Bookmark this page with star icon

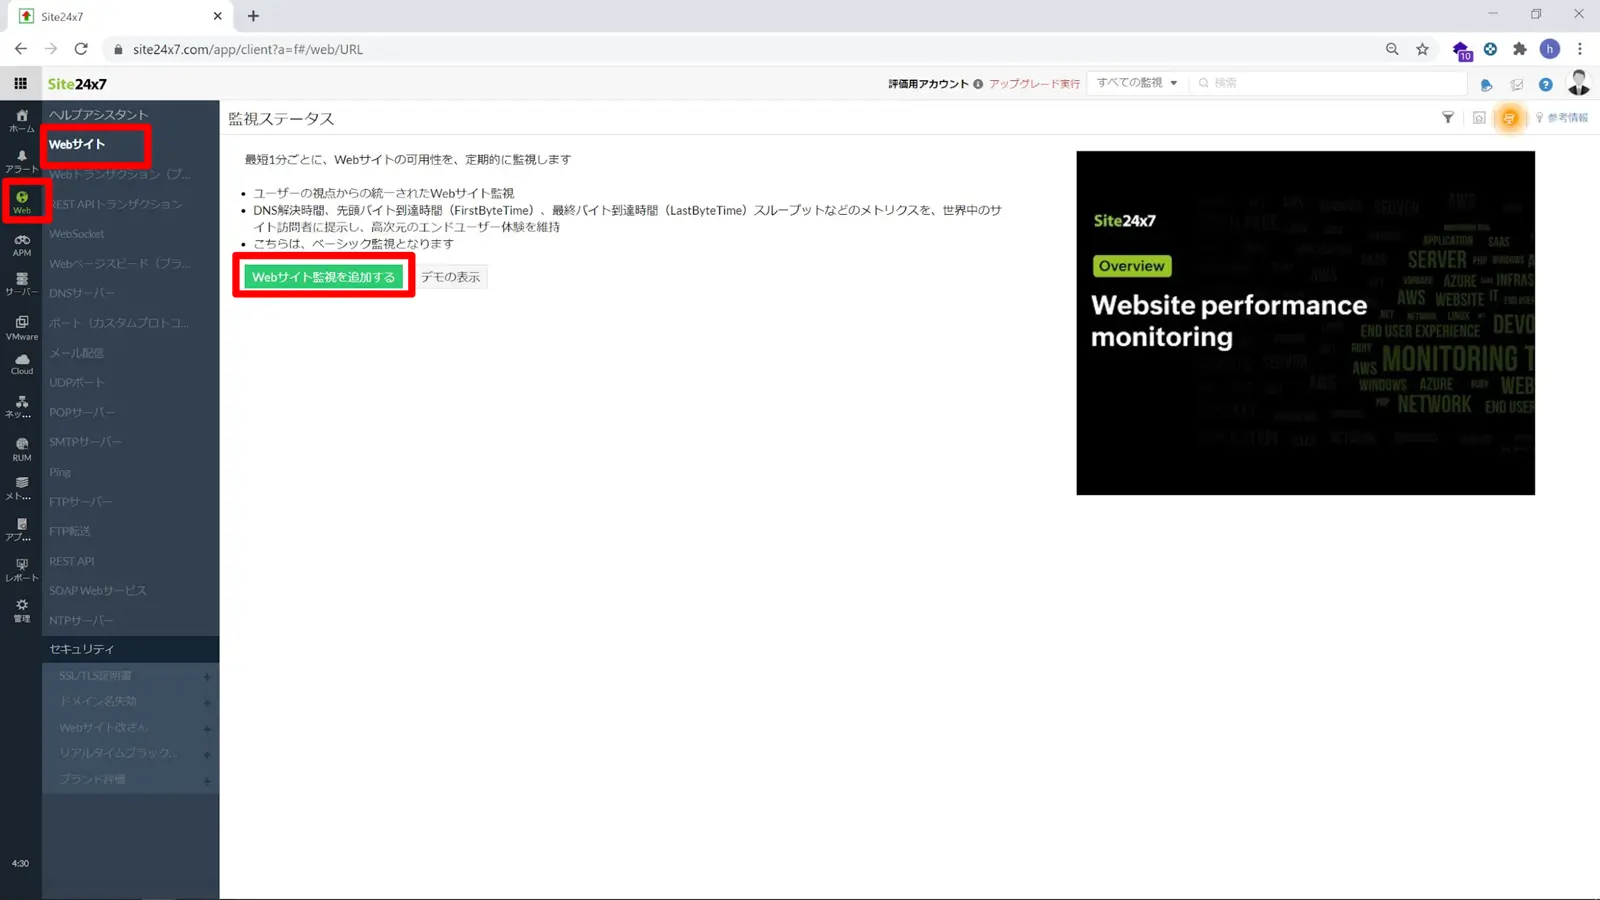coord(1422,49)
